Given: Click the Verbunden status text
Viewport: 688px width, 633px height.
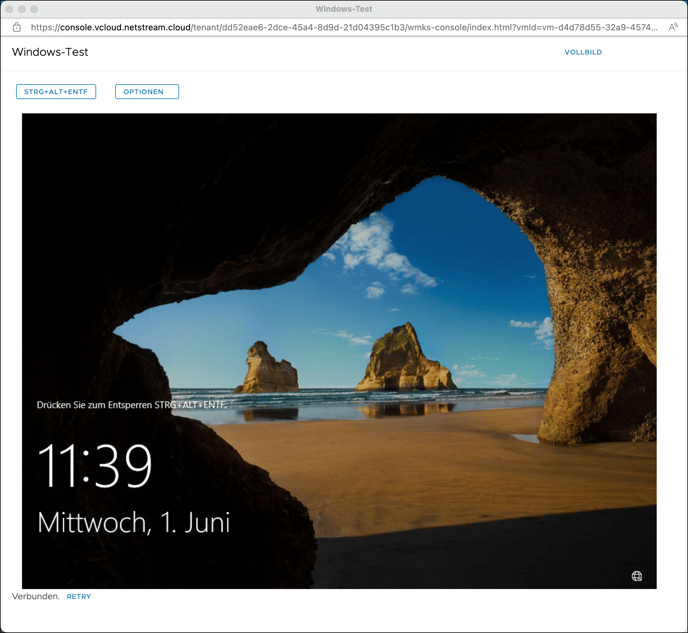Looking at the screenshot, I should click(x=36, y=596).
